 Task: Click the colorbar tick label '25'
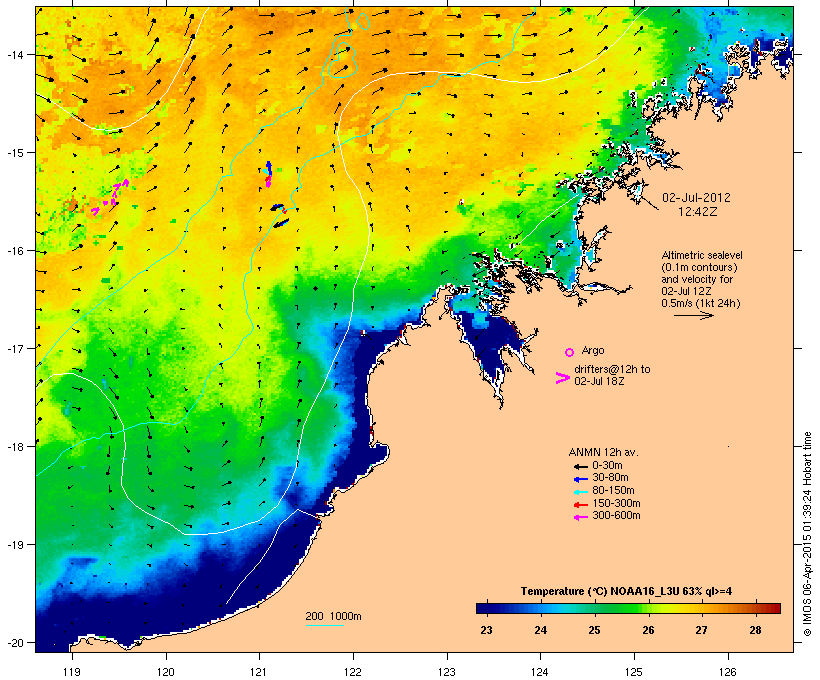click(594, 630)
